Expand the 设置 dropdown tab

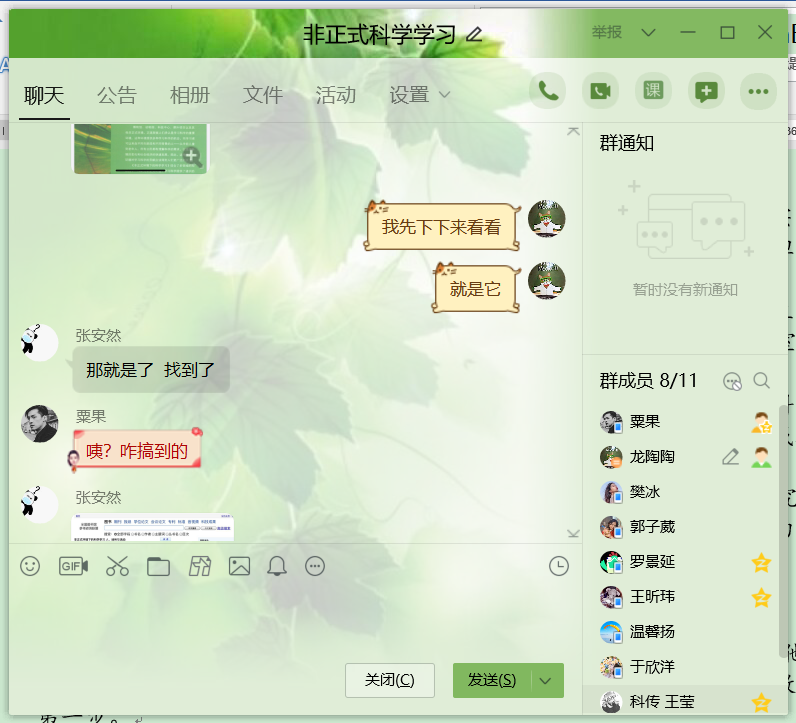[419, 95]
